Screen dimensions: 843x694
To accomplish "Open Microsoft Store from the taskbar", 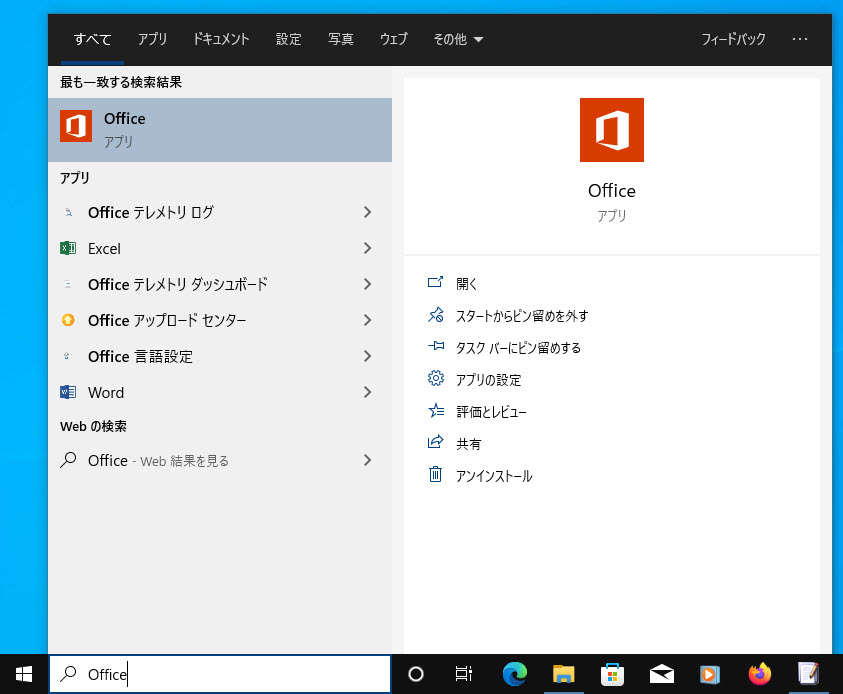I will [612, 674].
